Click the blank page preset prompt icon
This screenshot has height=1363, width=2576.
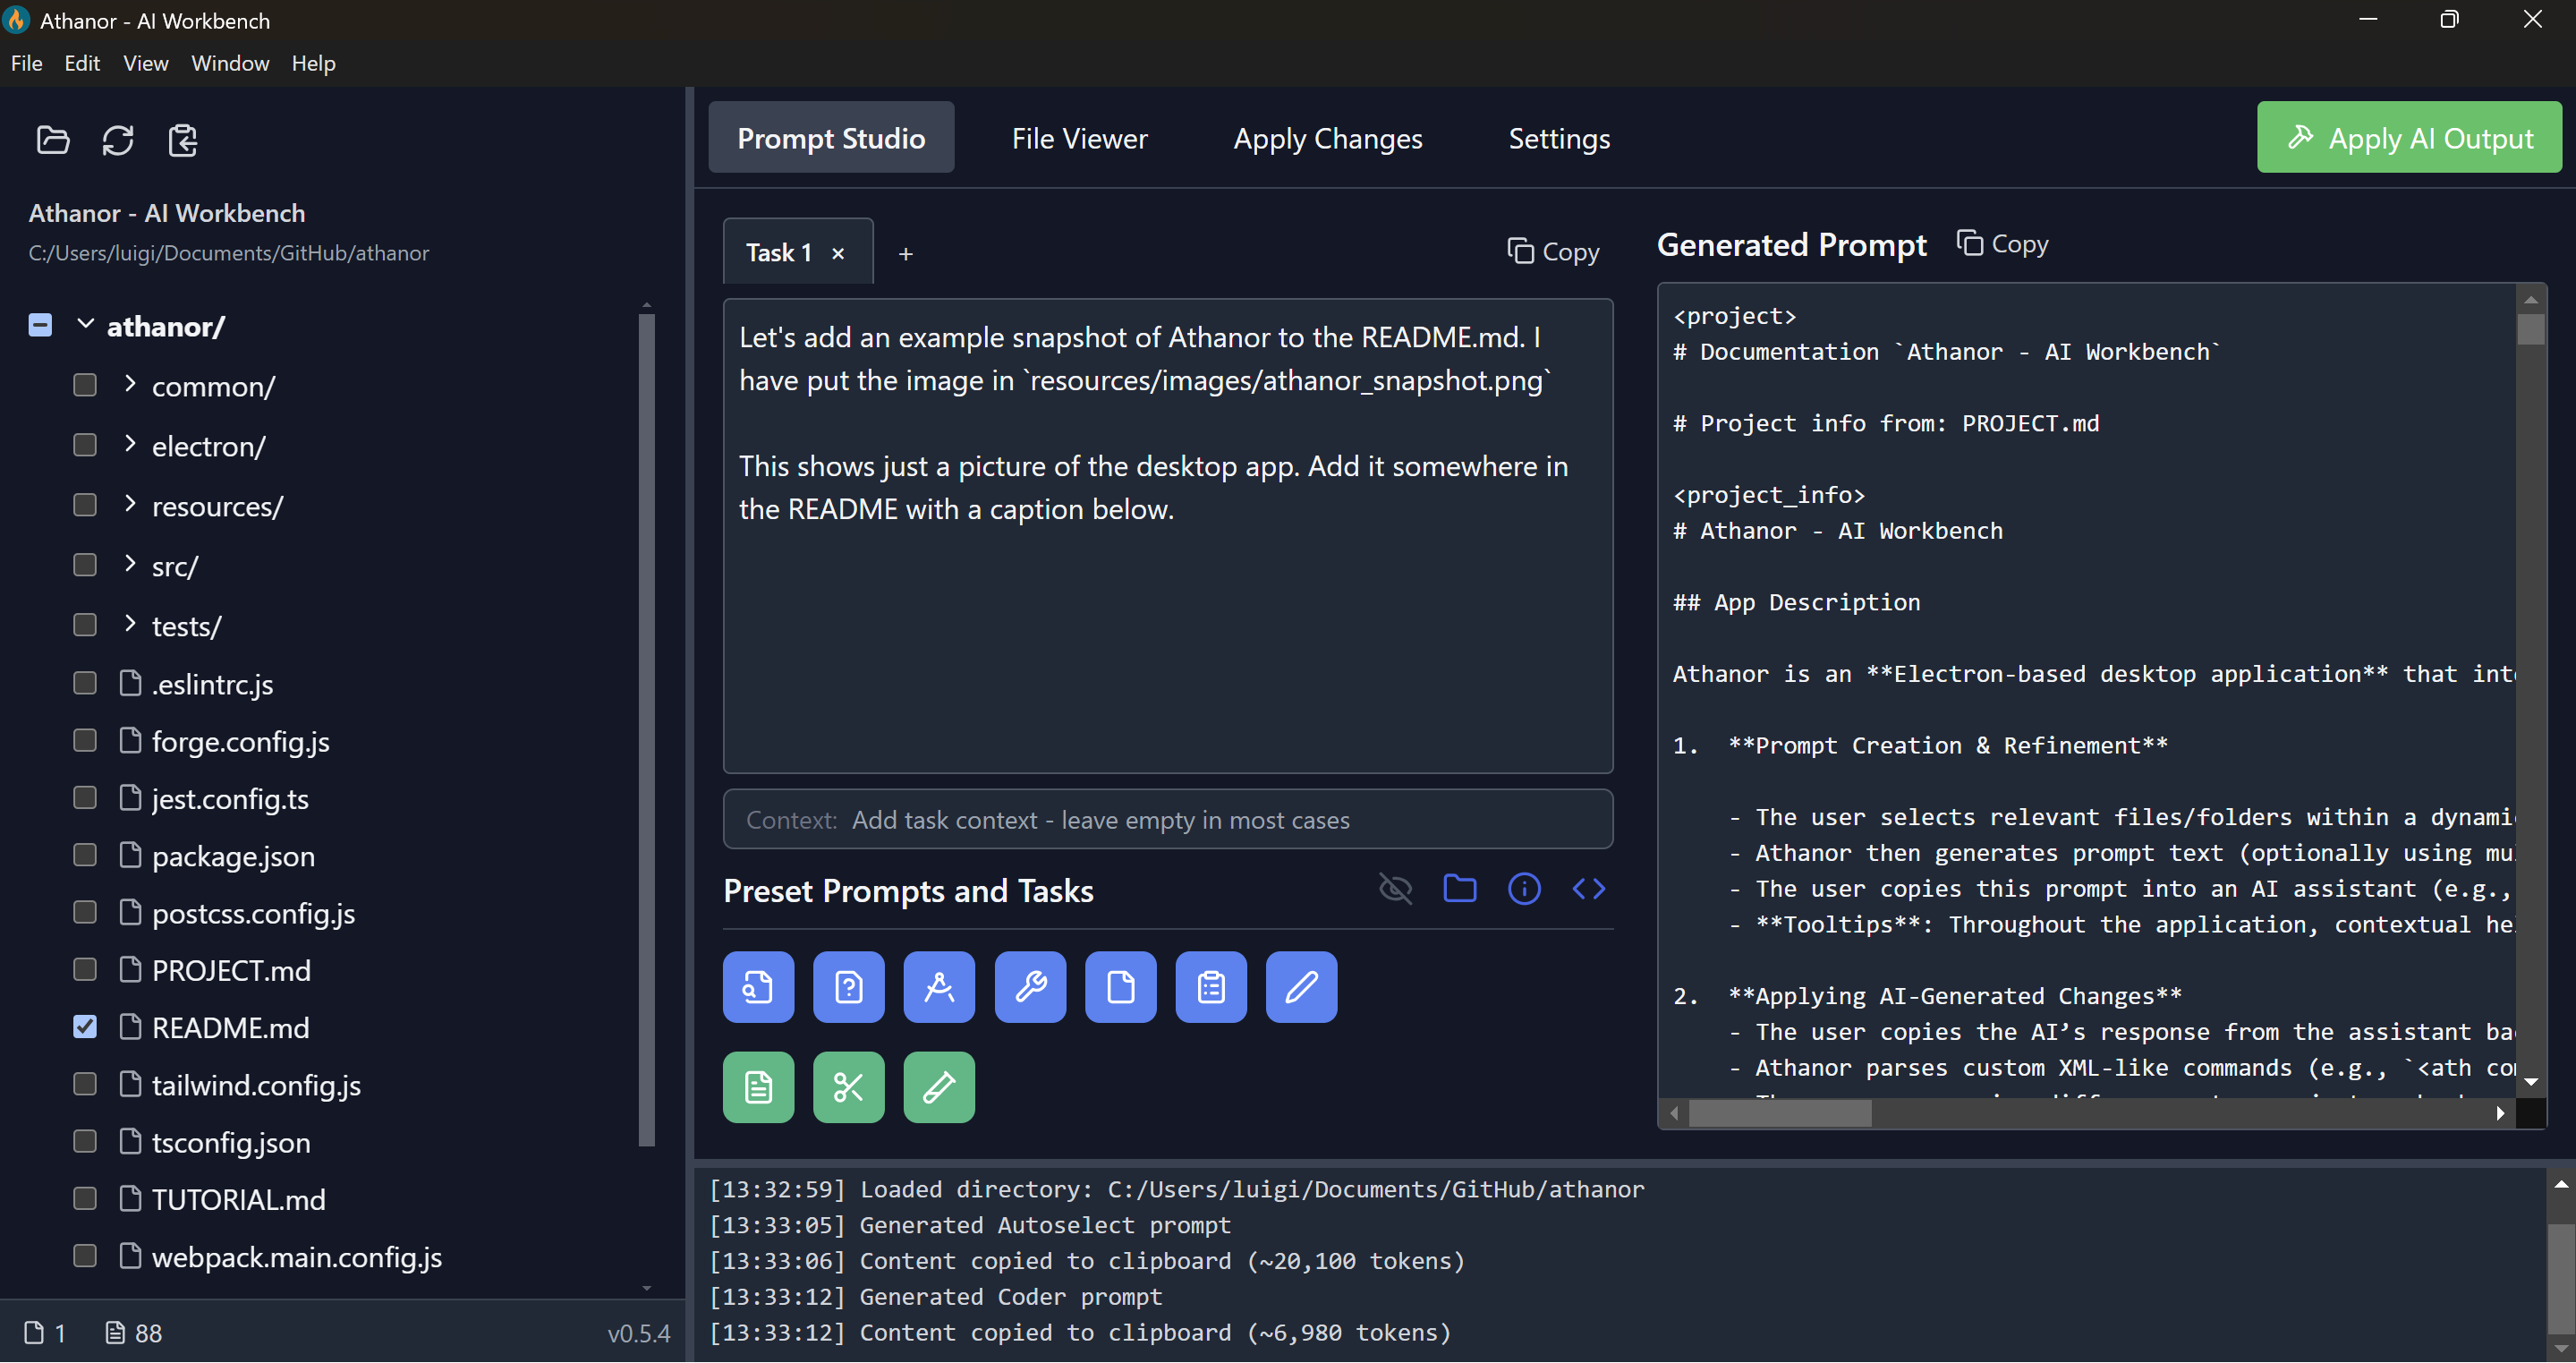coord(1120,987)
